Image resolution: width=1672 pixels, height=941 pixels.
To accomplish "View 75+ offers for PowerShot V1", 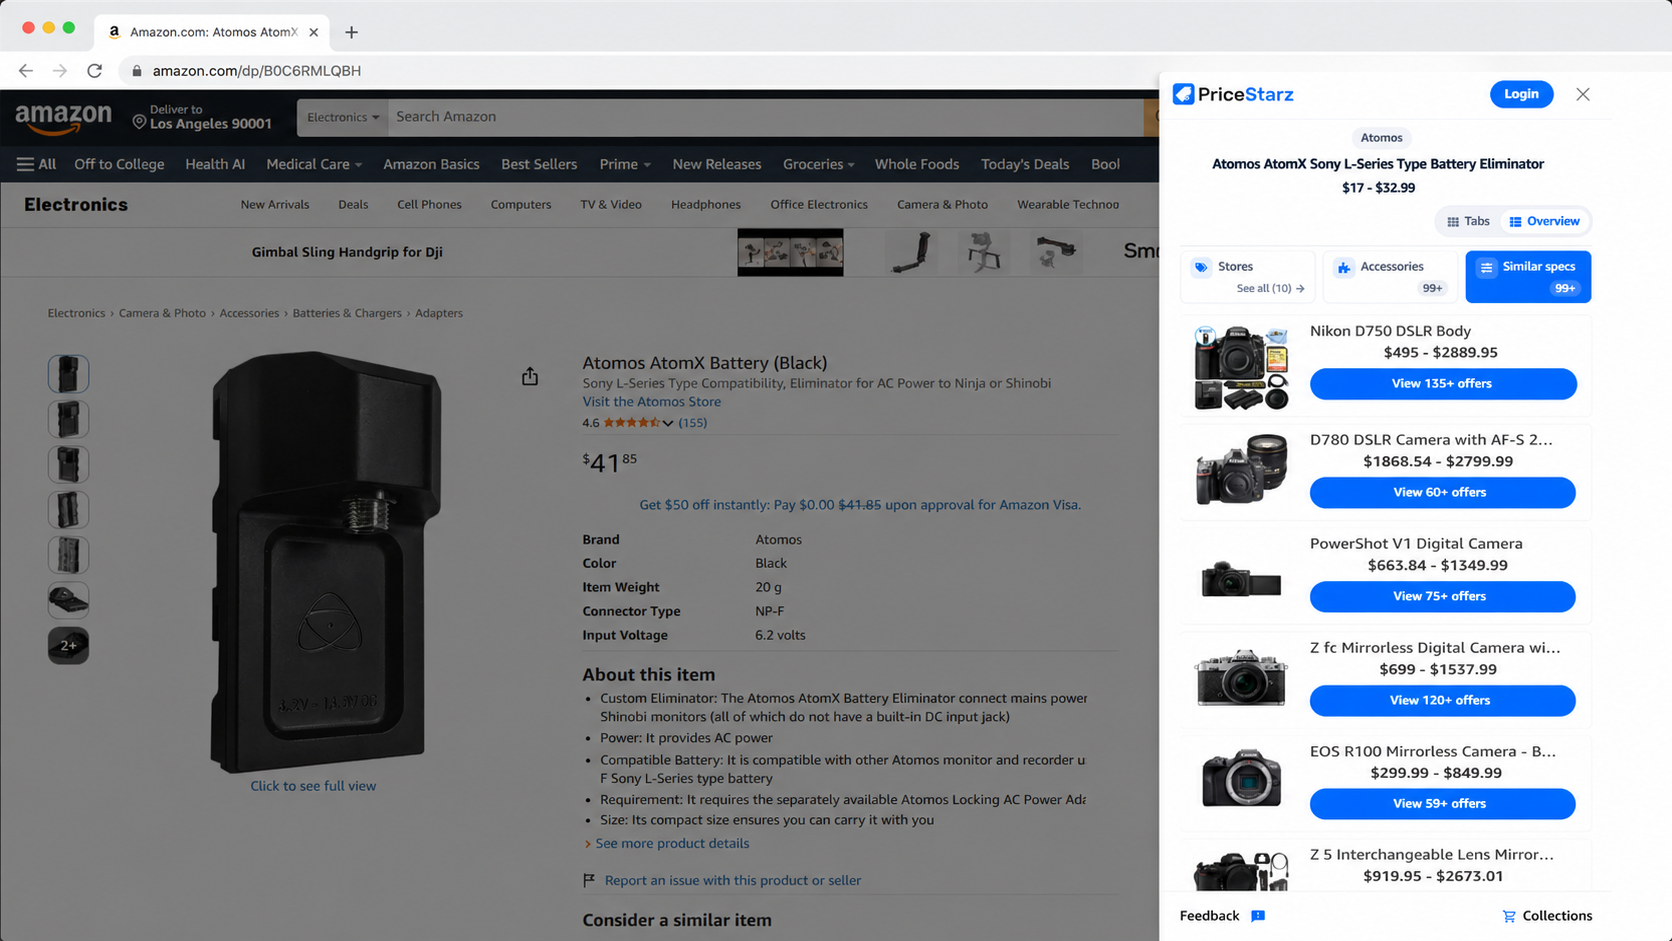I will tap(1442, 596).
